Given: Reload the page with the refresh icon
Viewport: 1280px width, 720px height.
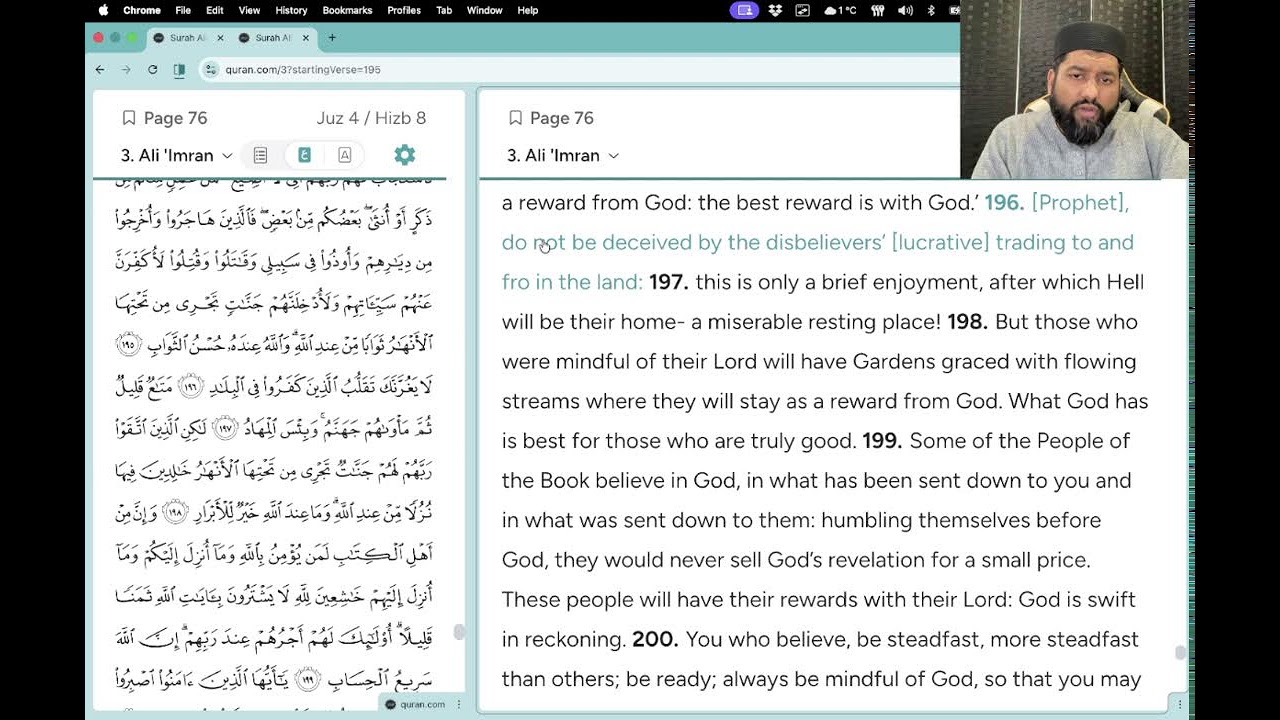Looking at the screenshot, I should tap(152, 70).
